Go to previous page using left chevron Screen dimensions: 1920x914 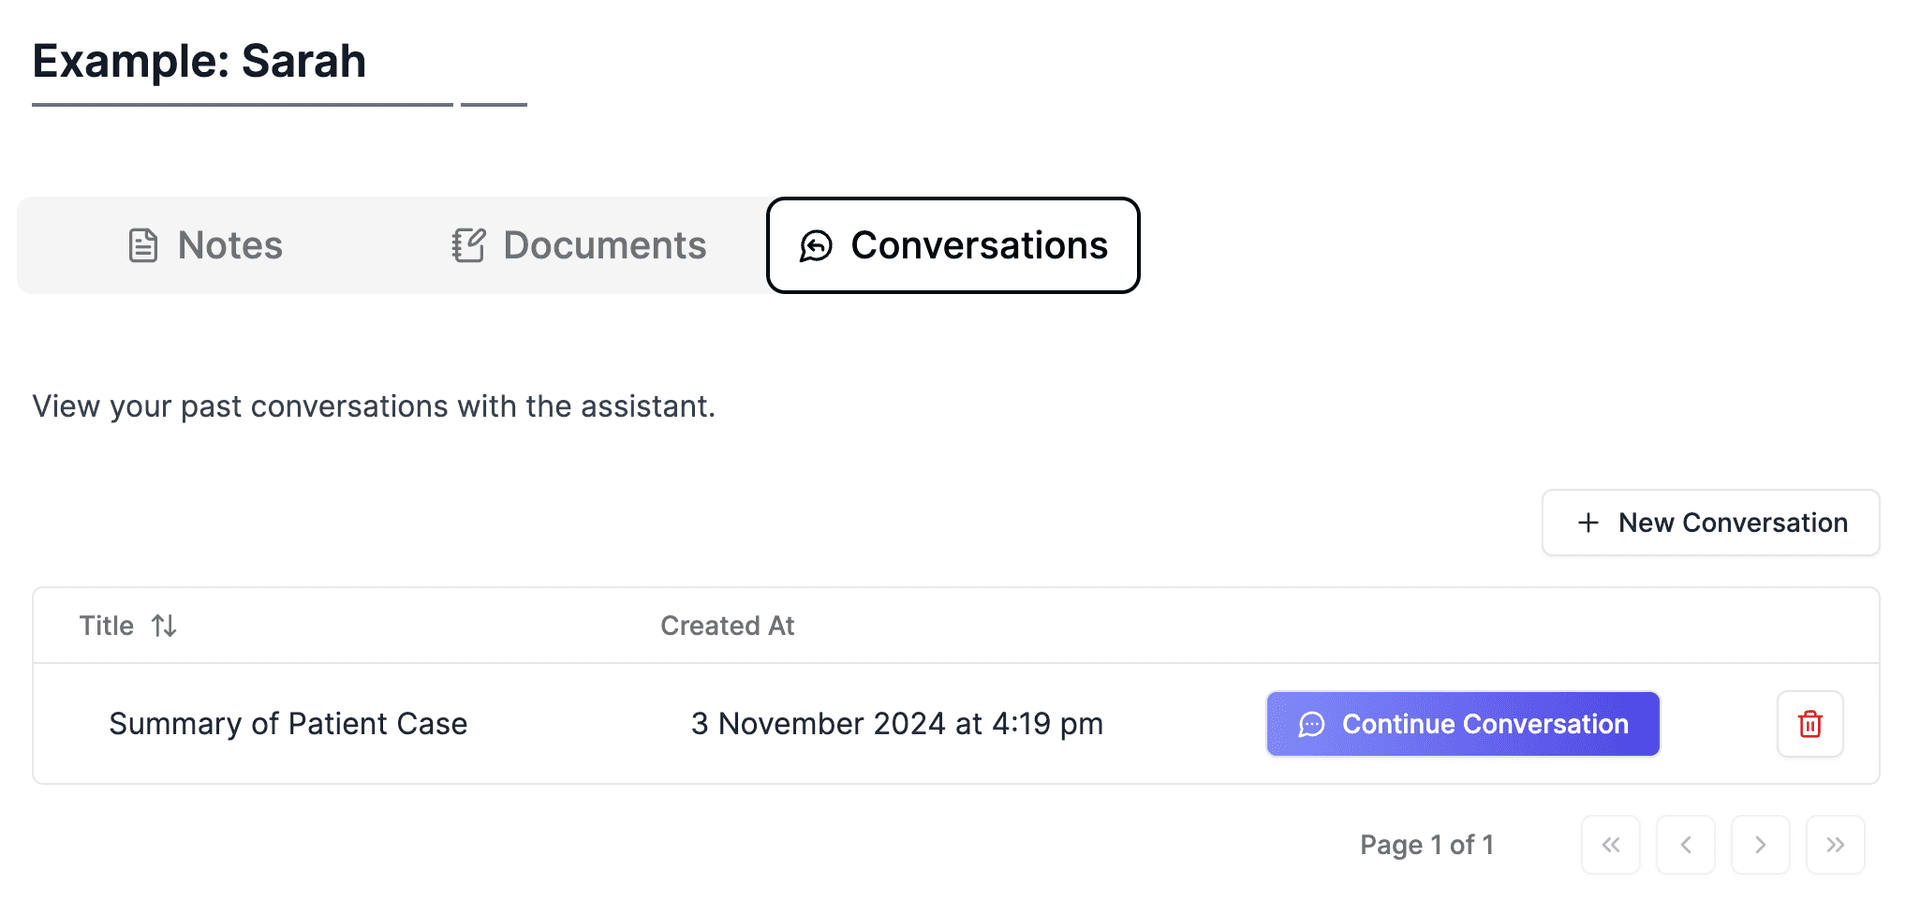tap(1686, 845)
